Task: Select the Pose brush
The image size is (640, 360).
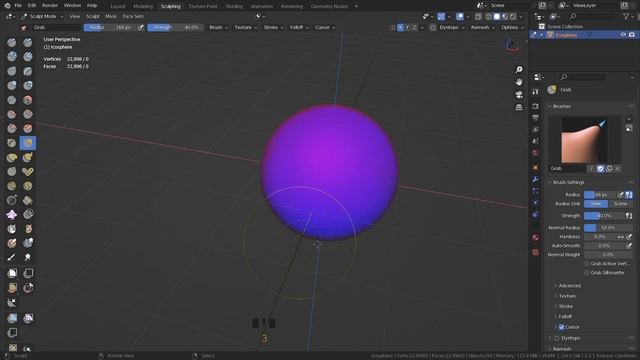Action: [x=28, y=172]
